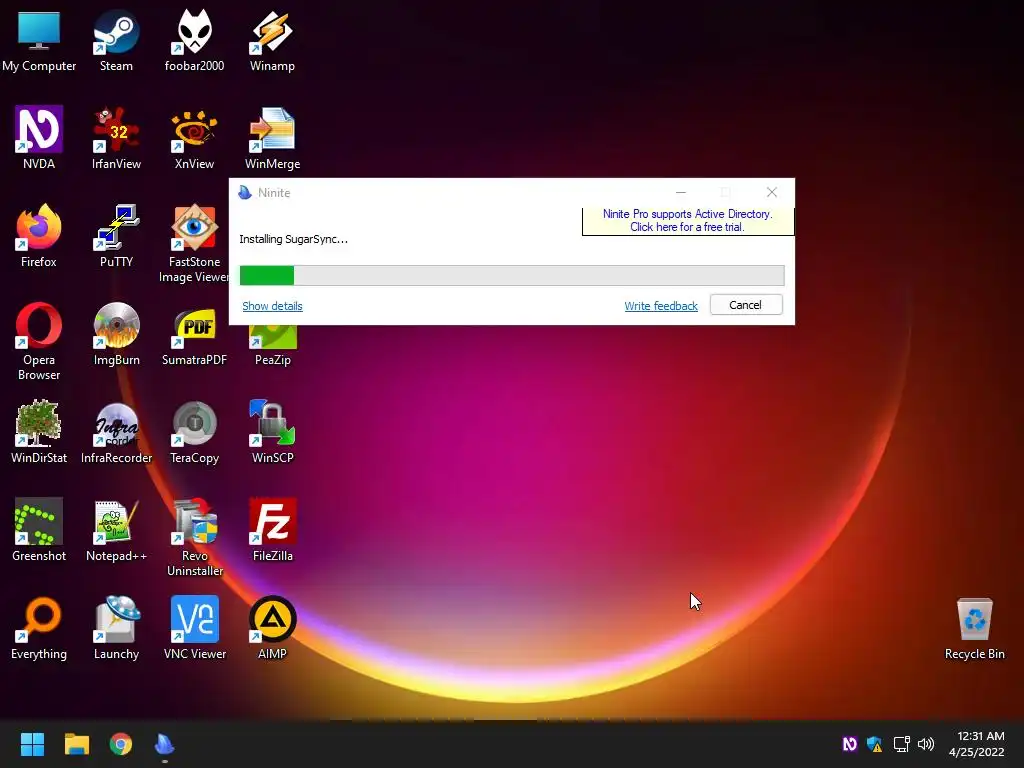The height and width of the screenshot is (768, 1024).
Task: Select the Everything desktop shortcut
Action: [39, 628]
